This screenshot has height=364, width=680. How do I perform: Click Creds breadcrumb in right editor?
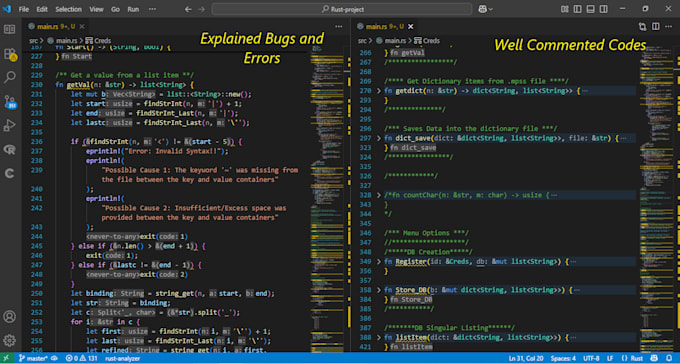point(427,41)
